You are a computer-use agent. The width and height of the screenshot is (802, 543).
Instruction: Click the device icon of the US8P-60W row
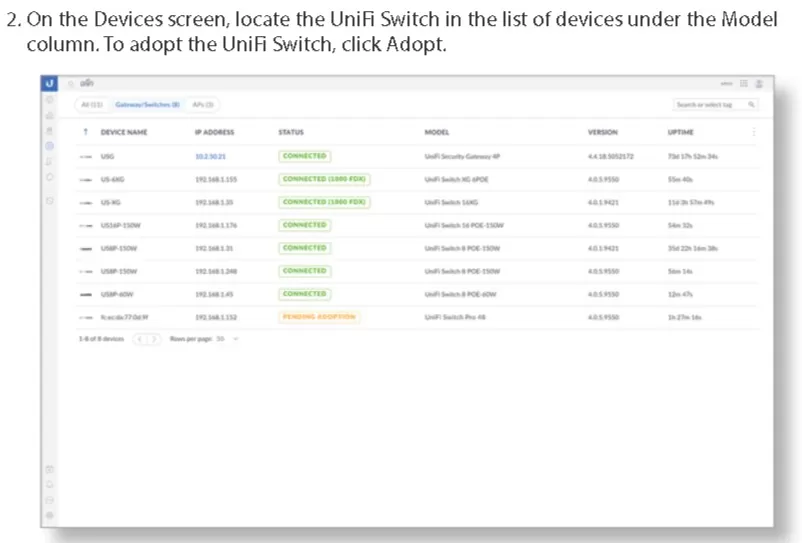86,295
